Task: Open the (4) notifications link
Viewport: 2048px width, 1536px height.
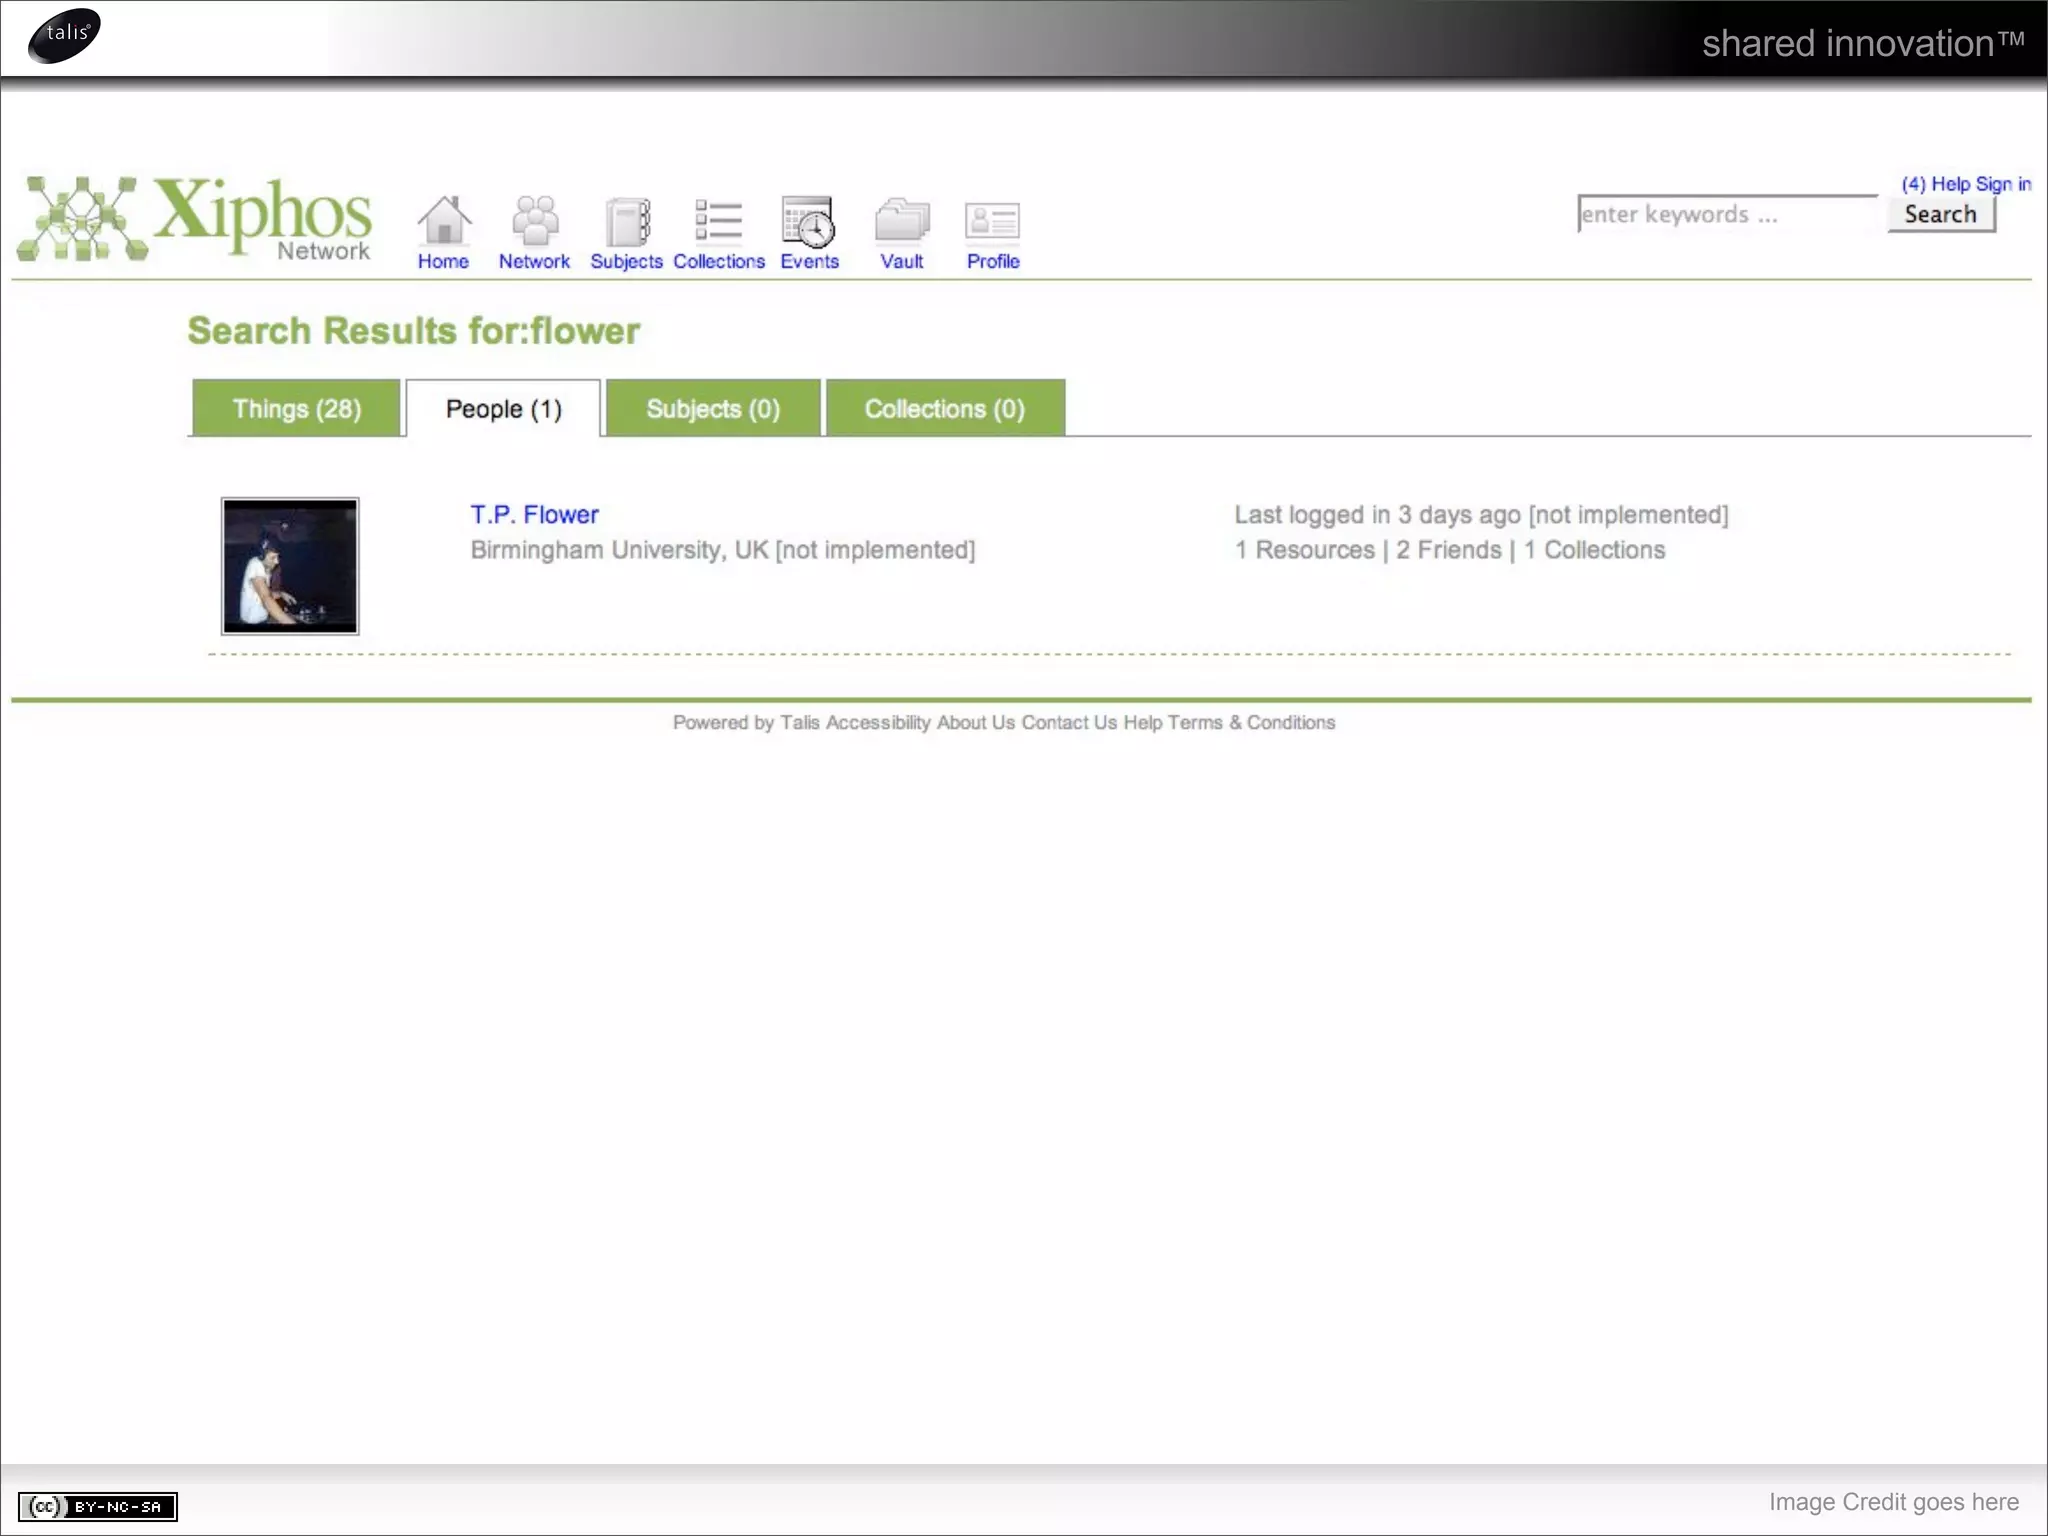Action: (x=1913, y=184)
